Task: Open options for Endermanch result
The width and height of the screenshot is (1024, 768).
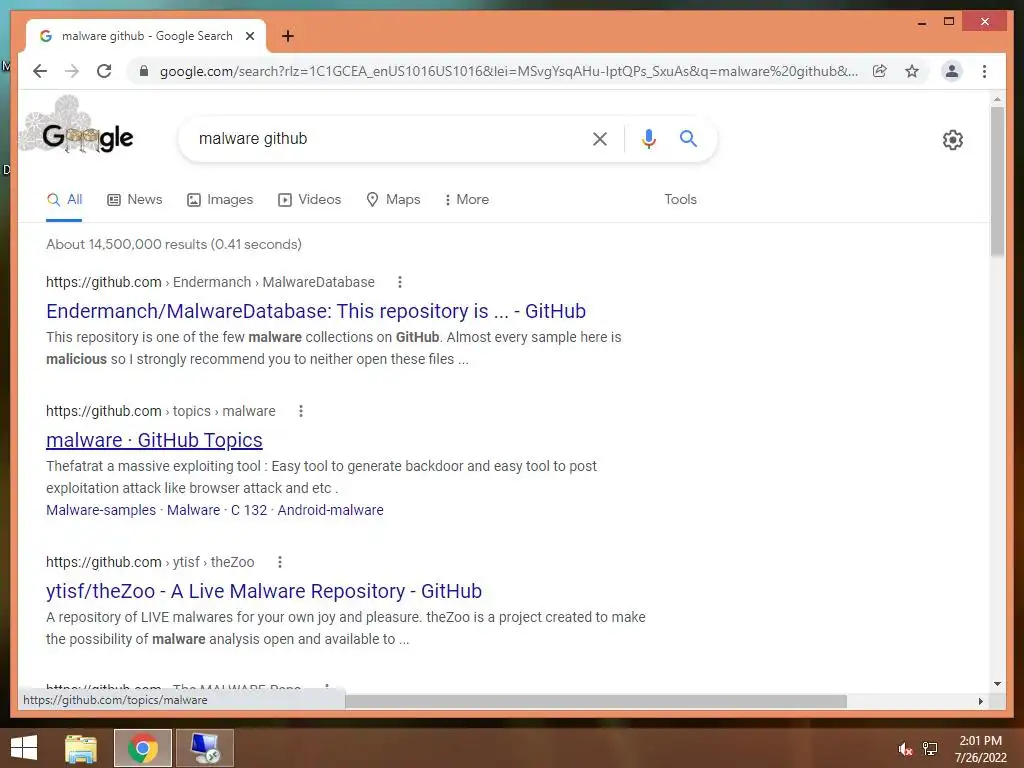Action: pyautogui.click(x=400, y=282)
